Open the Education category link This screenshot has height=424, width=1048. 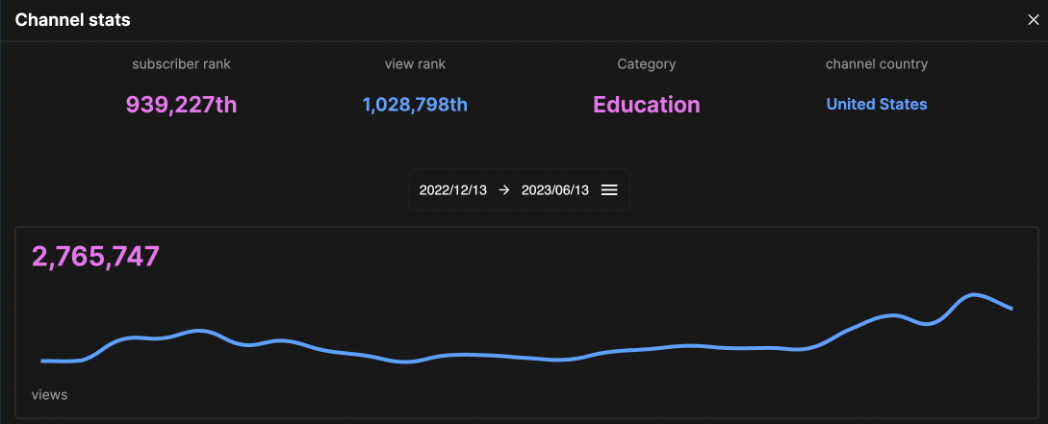[x=646, y=105]
